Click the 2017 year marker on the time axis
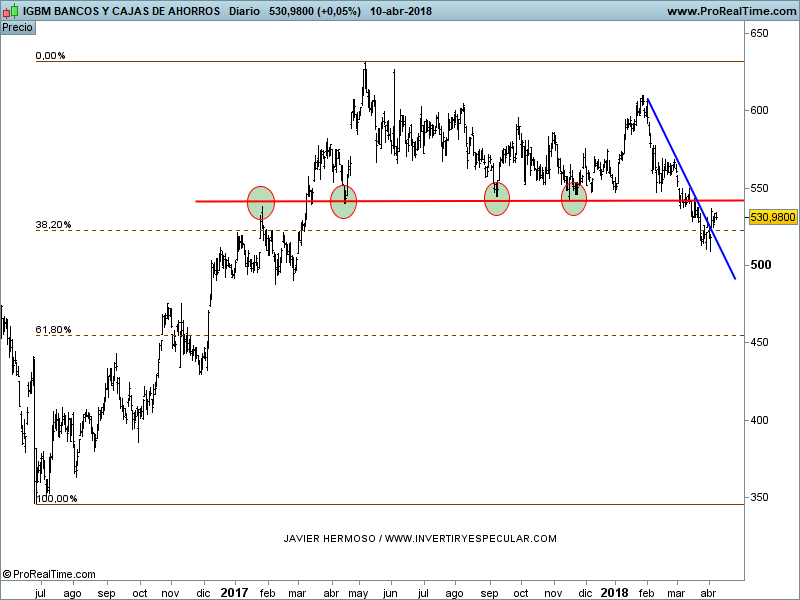 click(x=234, y=592)
